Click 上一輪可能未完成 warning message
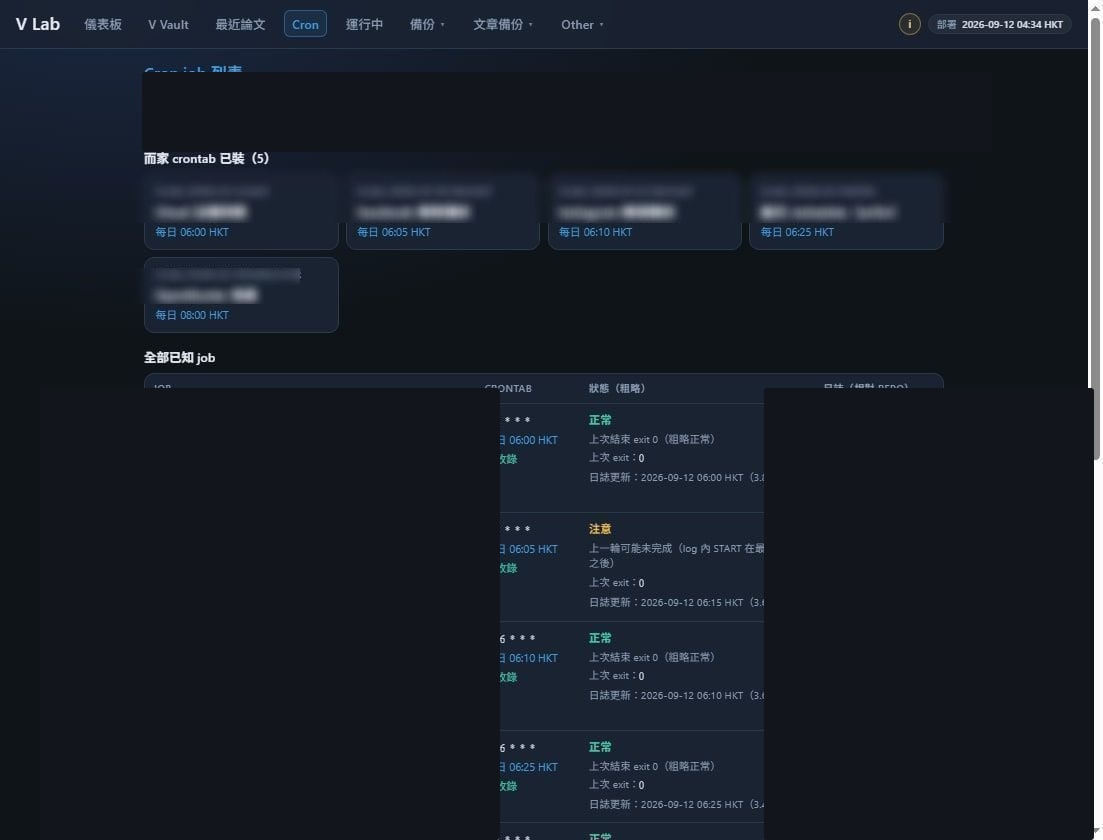 (676, 555)
